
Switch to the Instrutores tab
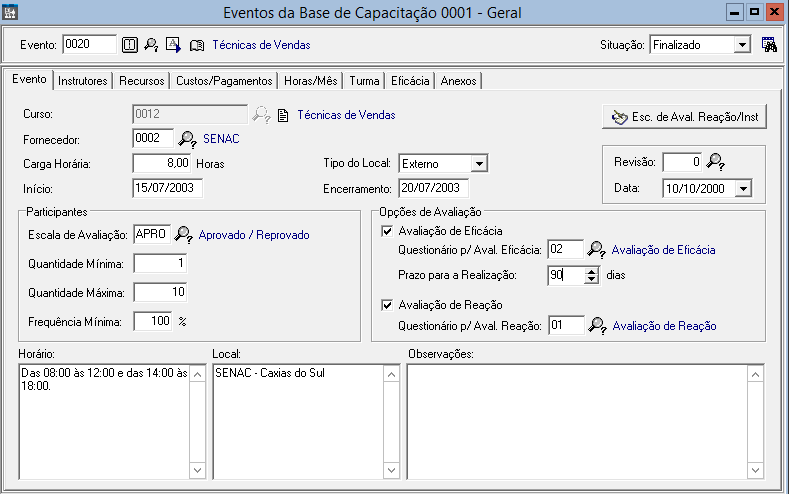[82, 81]
